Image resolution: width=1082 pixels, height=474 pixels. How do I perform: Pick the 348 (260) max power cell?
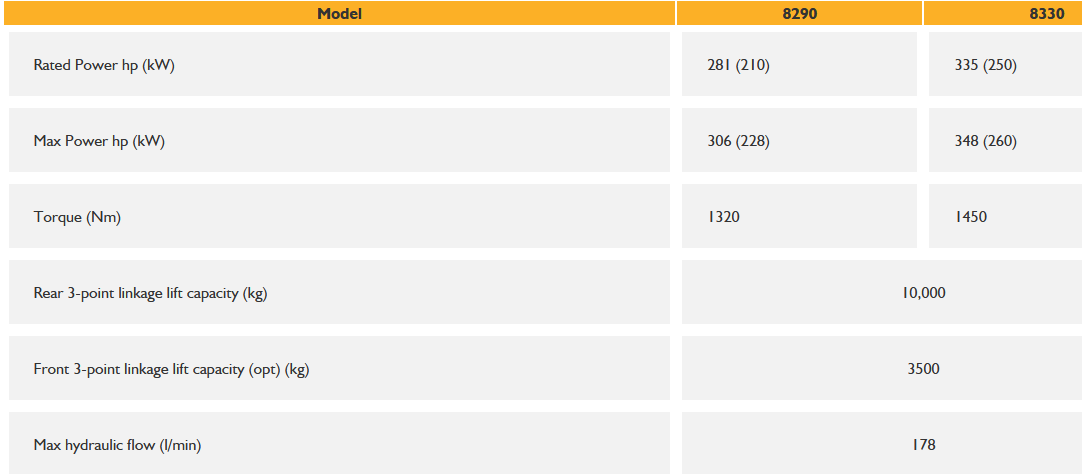(986, 141)
